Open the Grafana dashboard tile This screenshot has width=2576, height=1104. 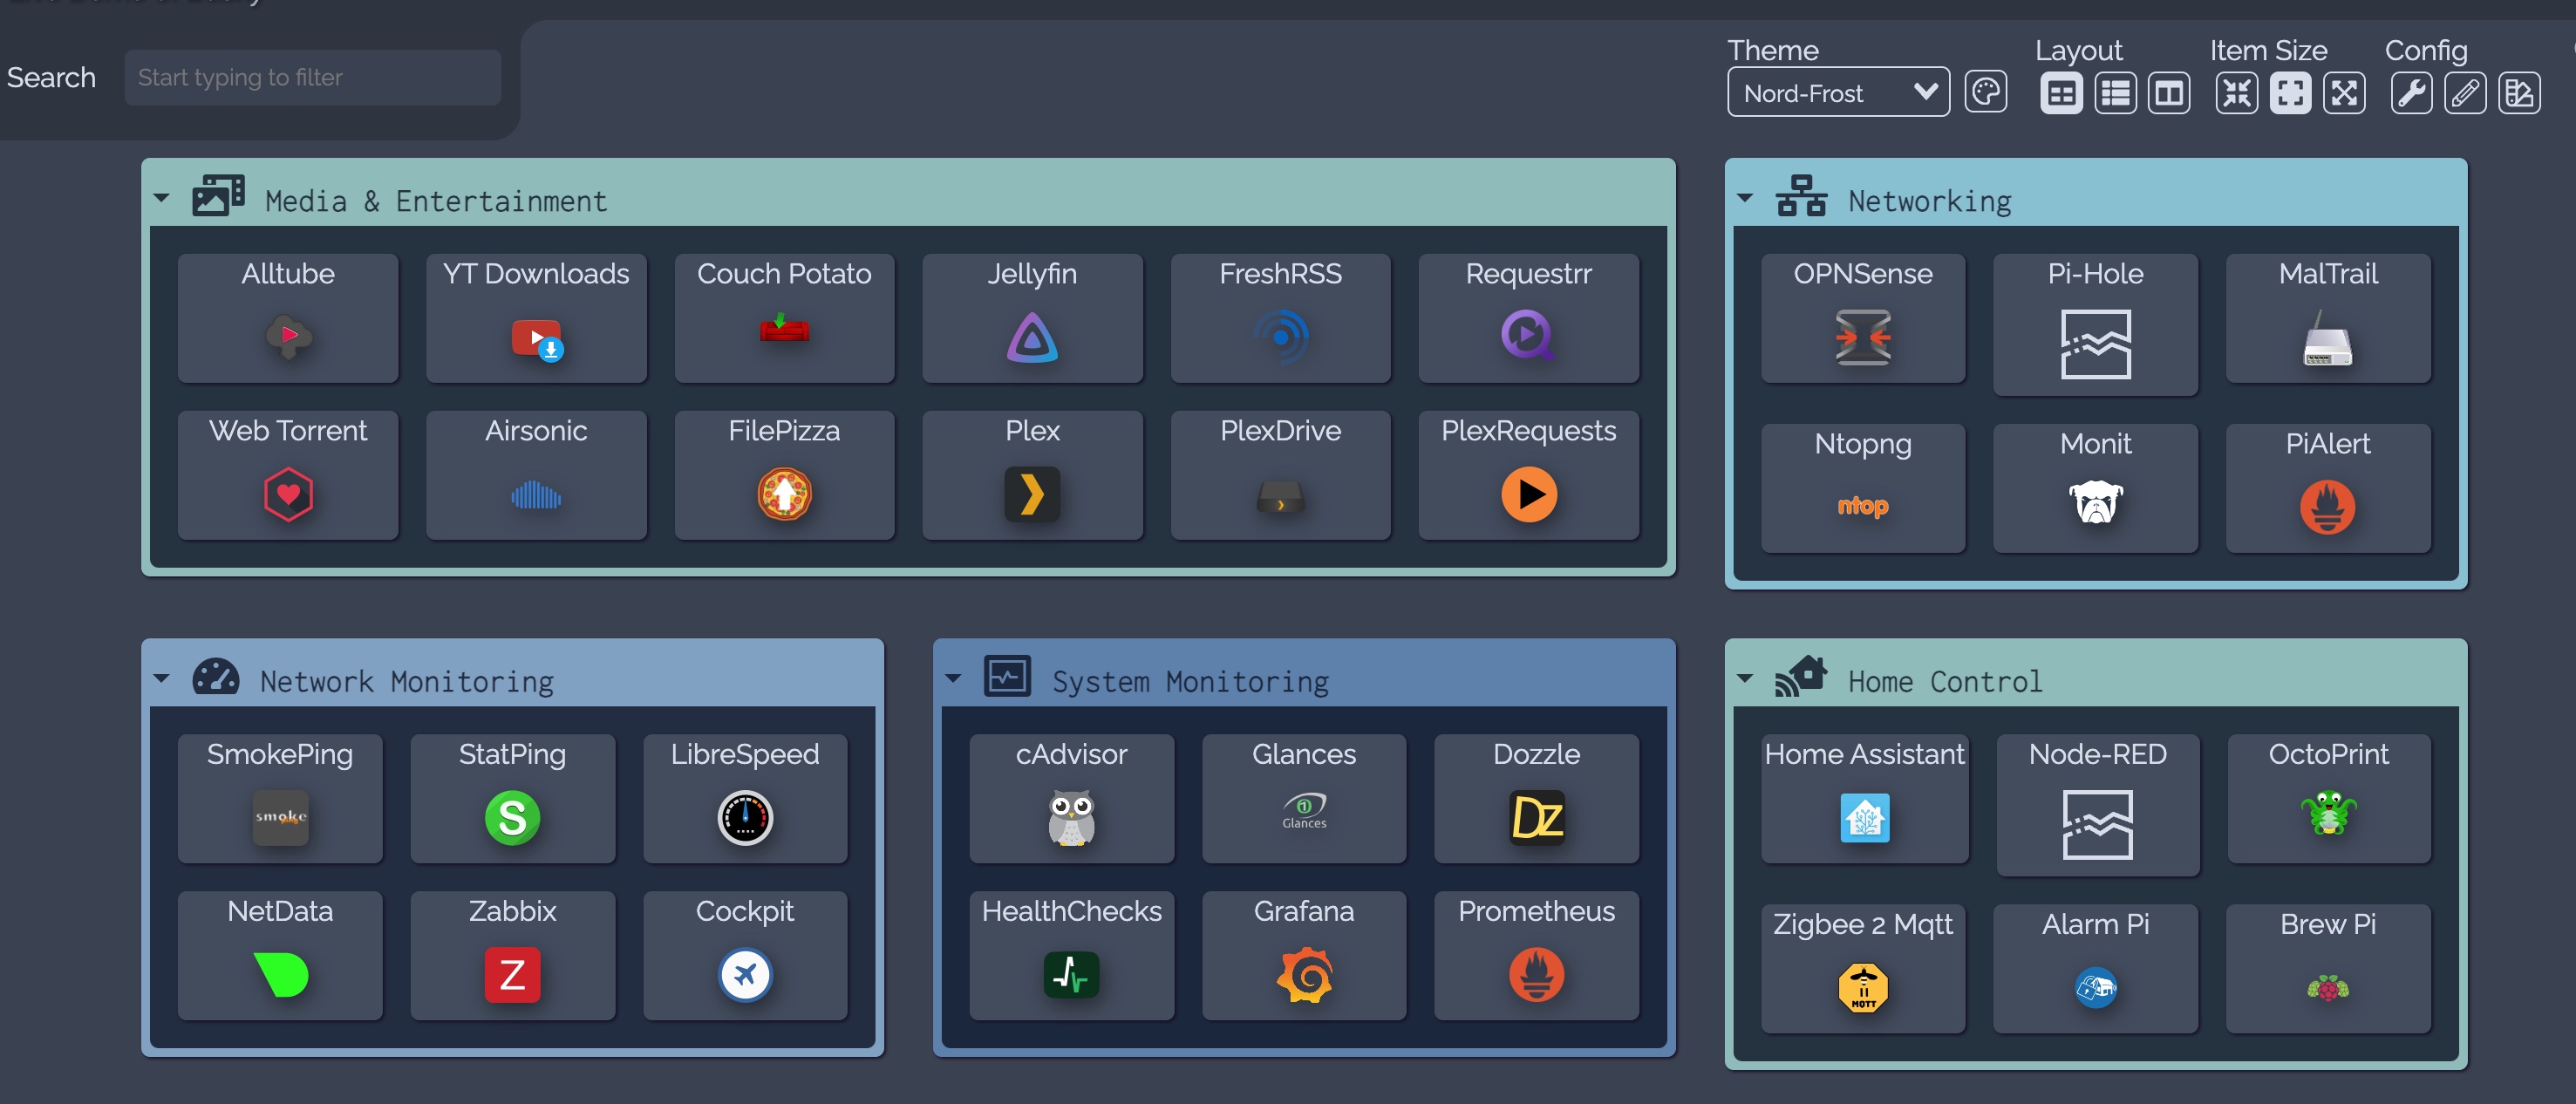[1303, 954]
